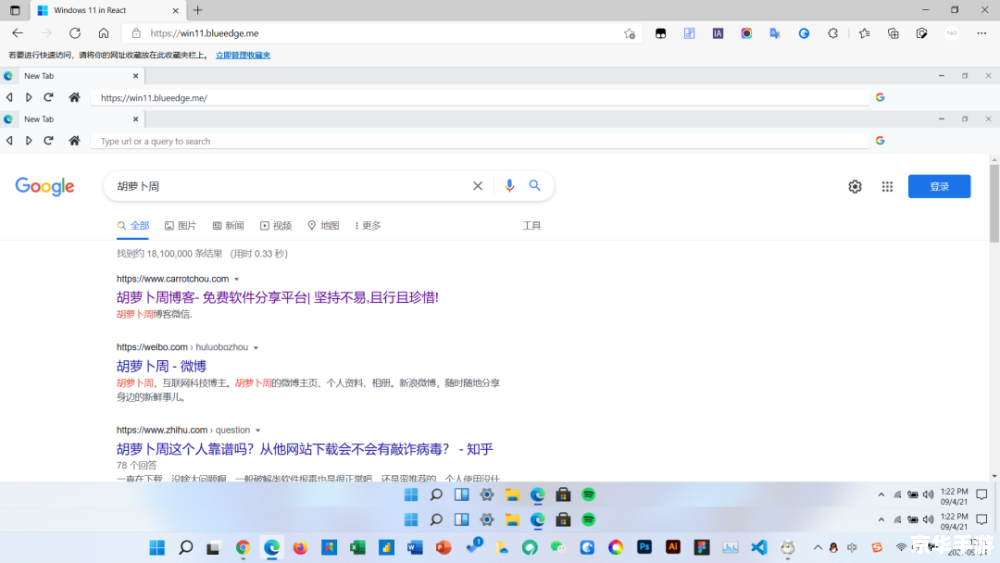This screenshot has height=563, width=1000.
Task: Show hidden icons in upper nested tray
Action: click(881, 495)
